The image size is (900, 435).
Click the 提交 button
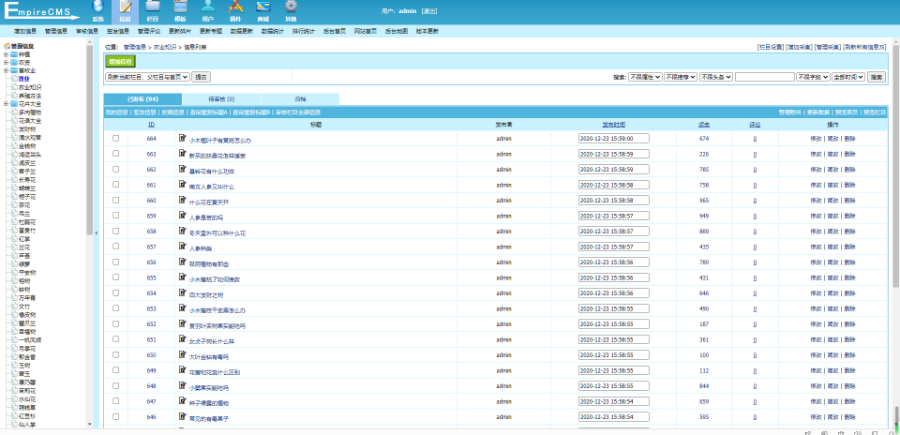pos(201,76)
